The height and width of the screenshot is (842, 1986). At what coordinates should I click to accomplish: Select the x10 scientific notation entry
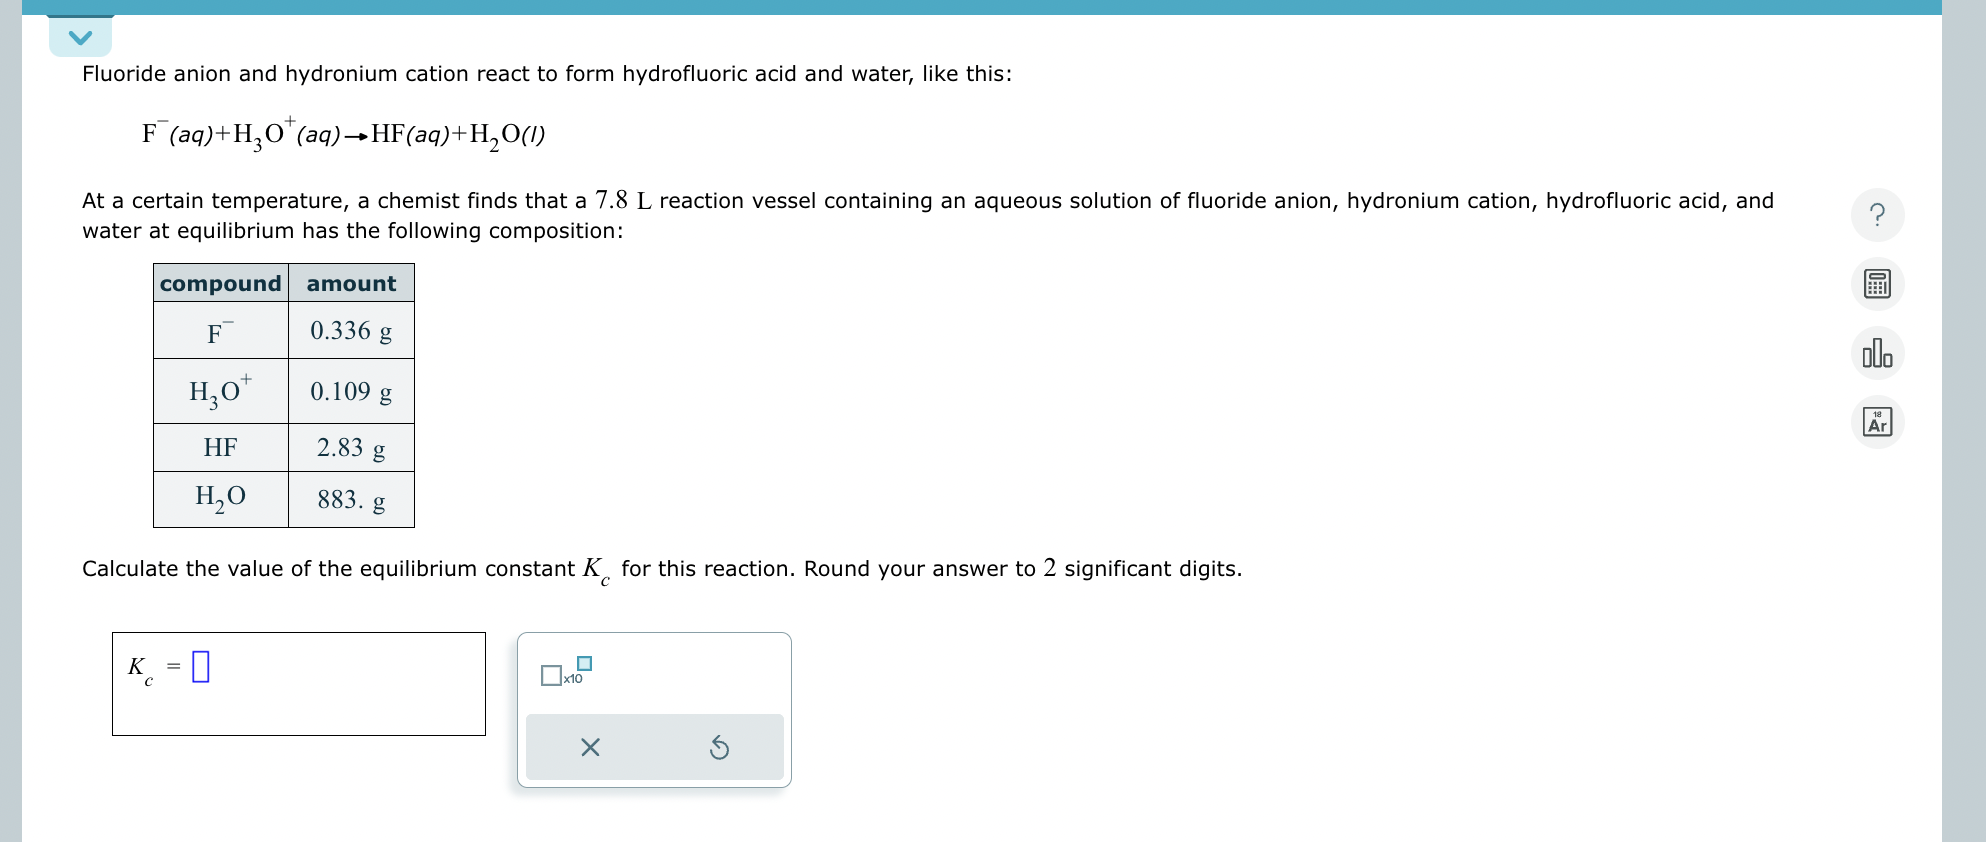[563, 674]
